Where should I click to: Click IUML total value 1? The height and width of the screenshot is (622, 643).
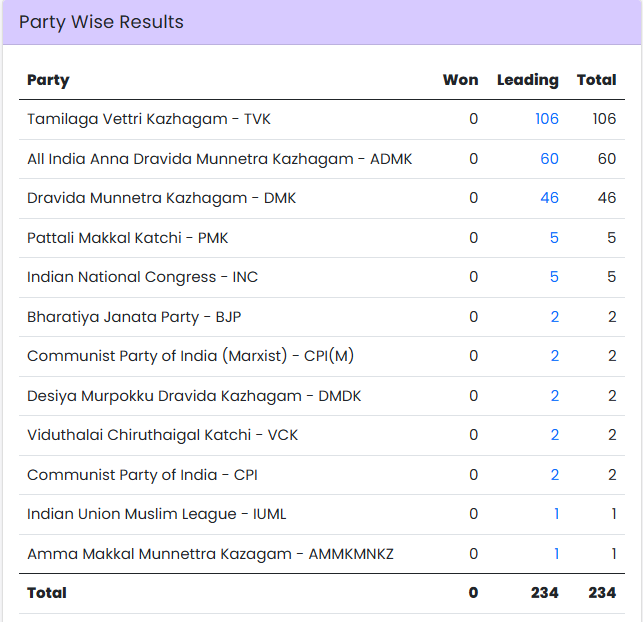pyautogui.click(x=614, y=514)
